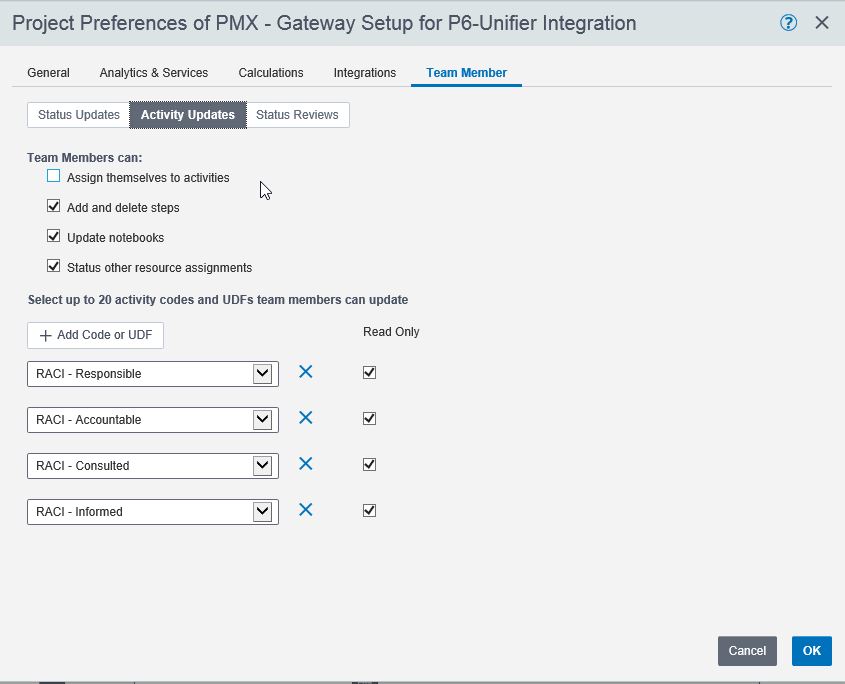Toggle Update notebooks checkbox
The image size is (845, 684).
point(54,237)
